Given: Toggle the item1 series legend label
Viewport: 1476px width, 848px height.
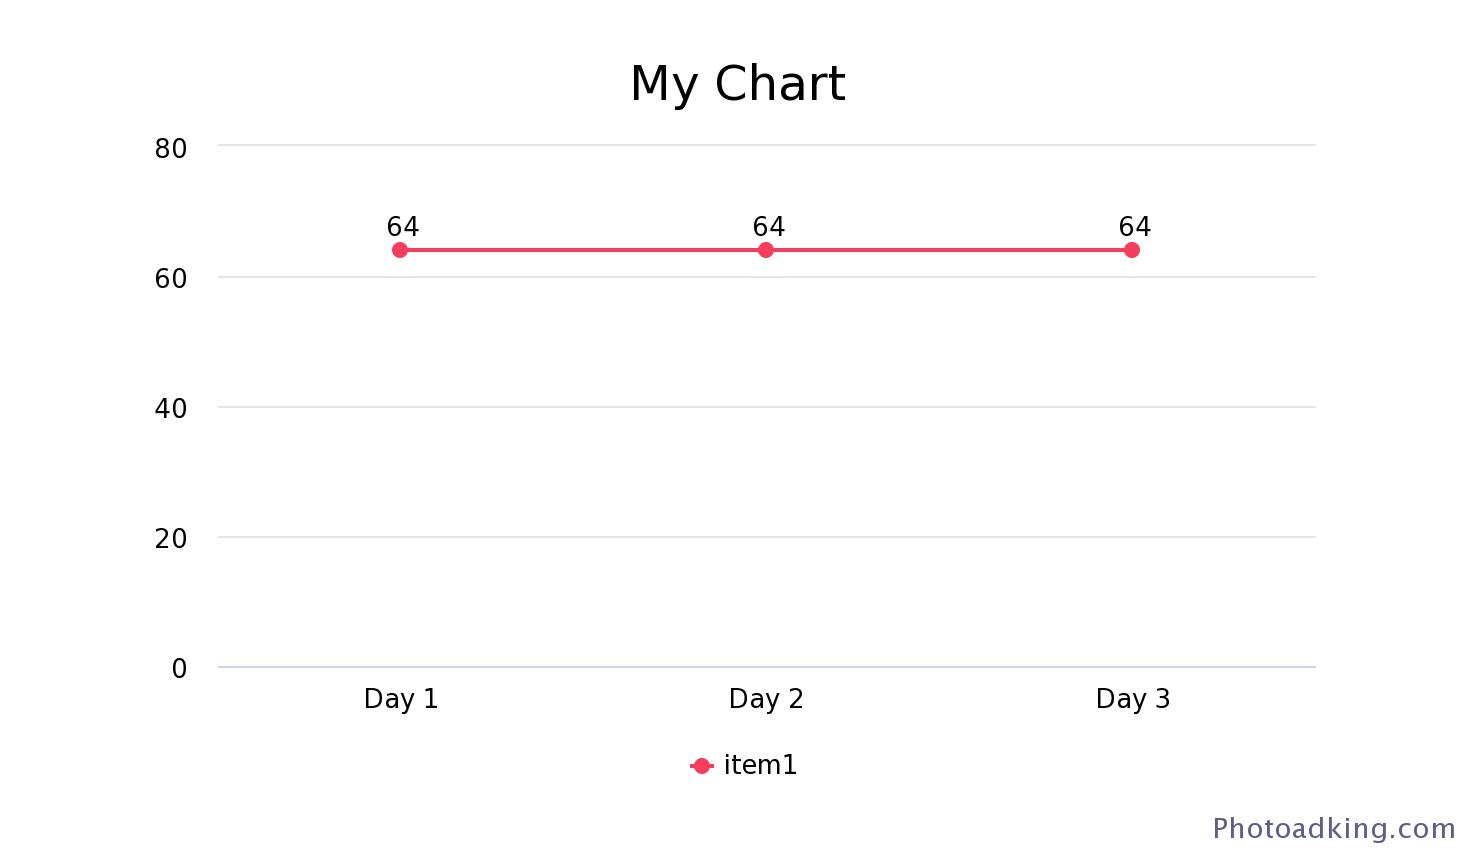Looking at the screenshot, I should coord(760,765).
